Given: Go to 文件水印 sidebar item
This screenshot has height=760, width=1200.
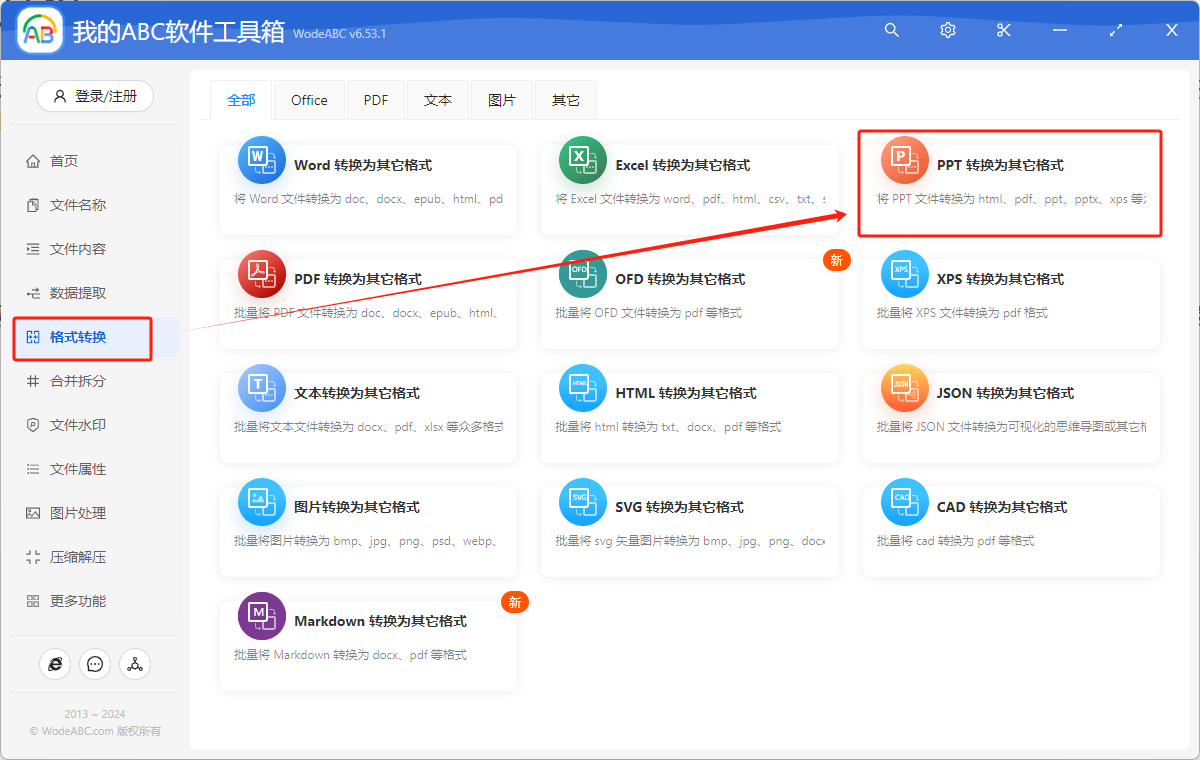Looking at the screenshot, I should [78, 425].
